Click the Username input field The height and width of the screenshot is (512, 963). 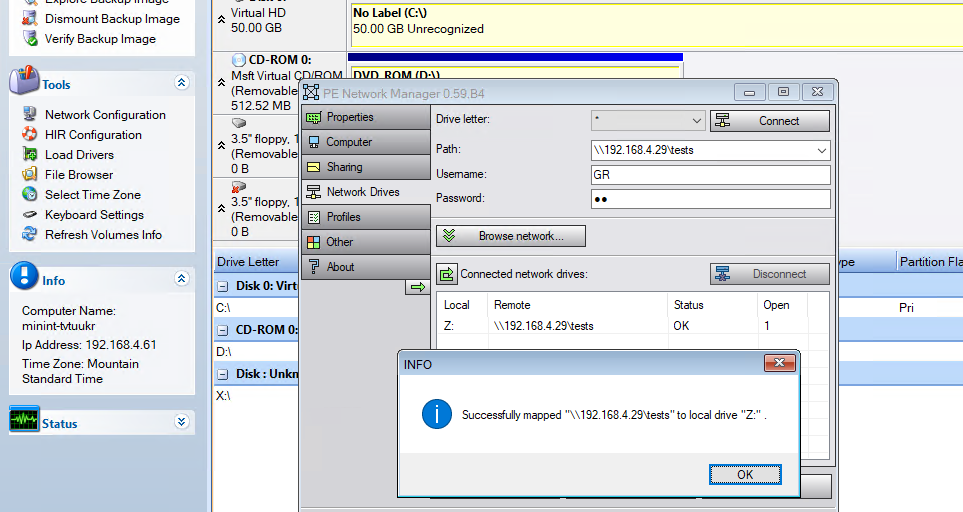click(711, 175)
